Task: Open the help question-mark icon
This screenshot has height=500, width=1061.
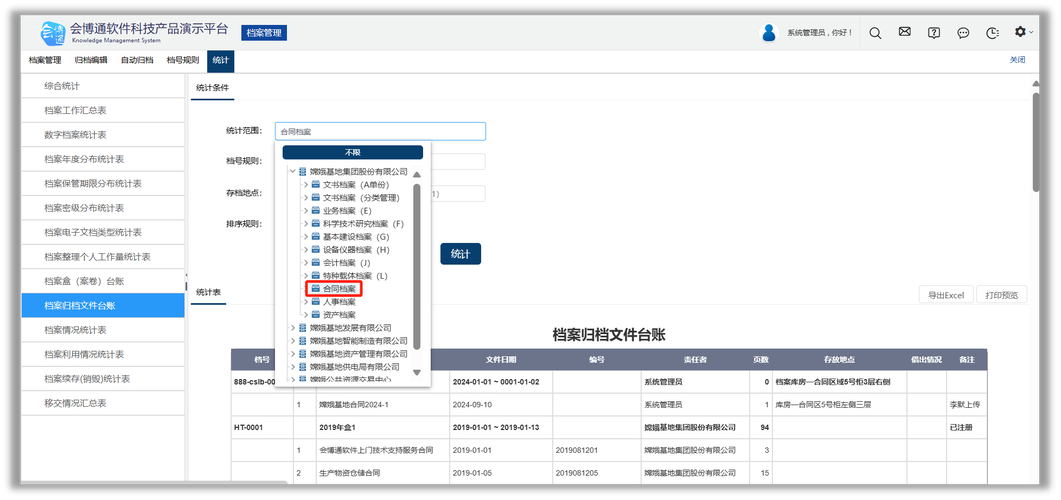Action: [x=934, y=32]
